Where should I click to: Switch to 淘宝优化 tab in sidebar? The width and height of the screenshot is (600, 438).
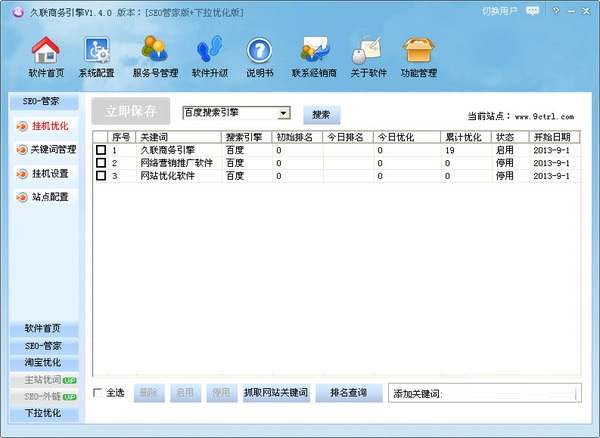coord(44,362)
